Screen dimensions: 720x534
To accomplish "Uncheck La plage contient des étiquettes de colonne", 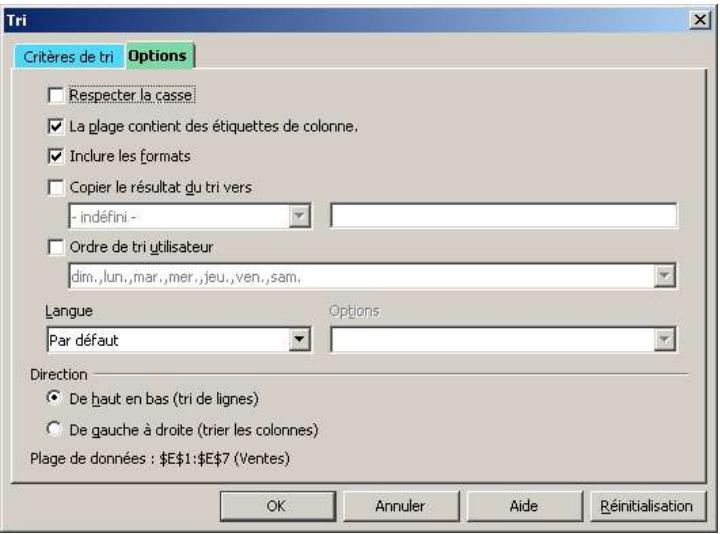I will (56, 126).
